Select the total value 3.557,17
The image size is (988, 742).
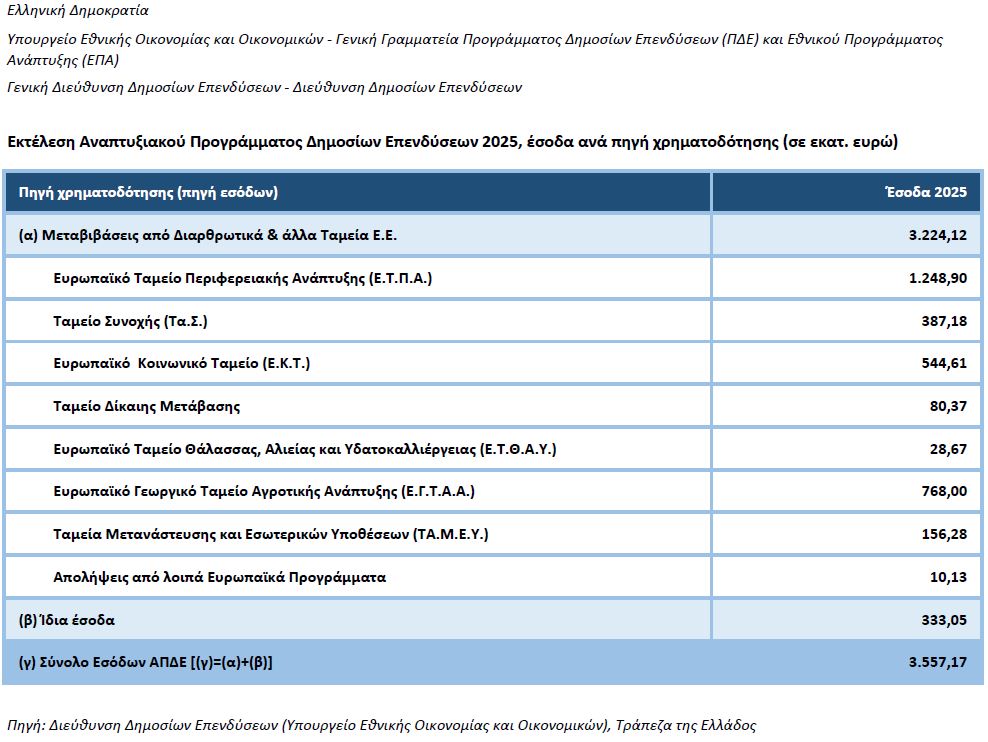click(937, 662)
